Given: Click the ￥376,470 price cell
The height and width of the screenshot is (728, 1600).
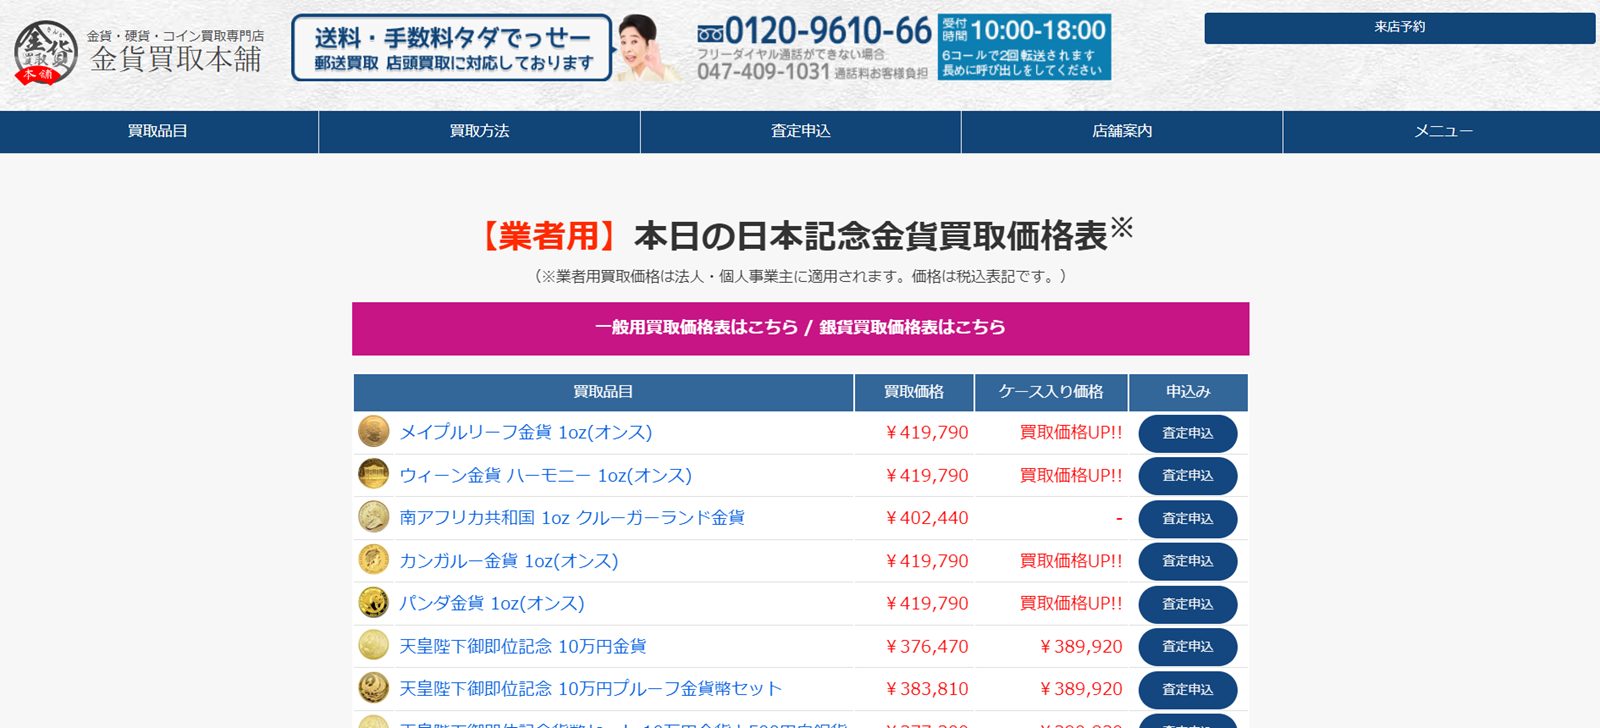Looking at the screenshot, I should [x=926, y=646].
